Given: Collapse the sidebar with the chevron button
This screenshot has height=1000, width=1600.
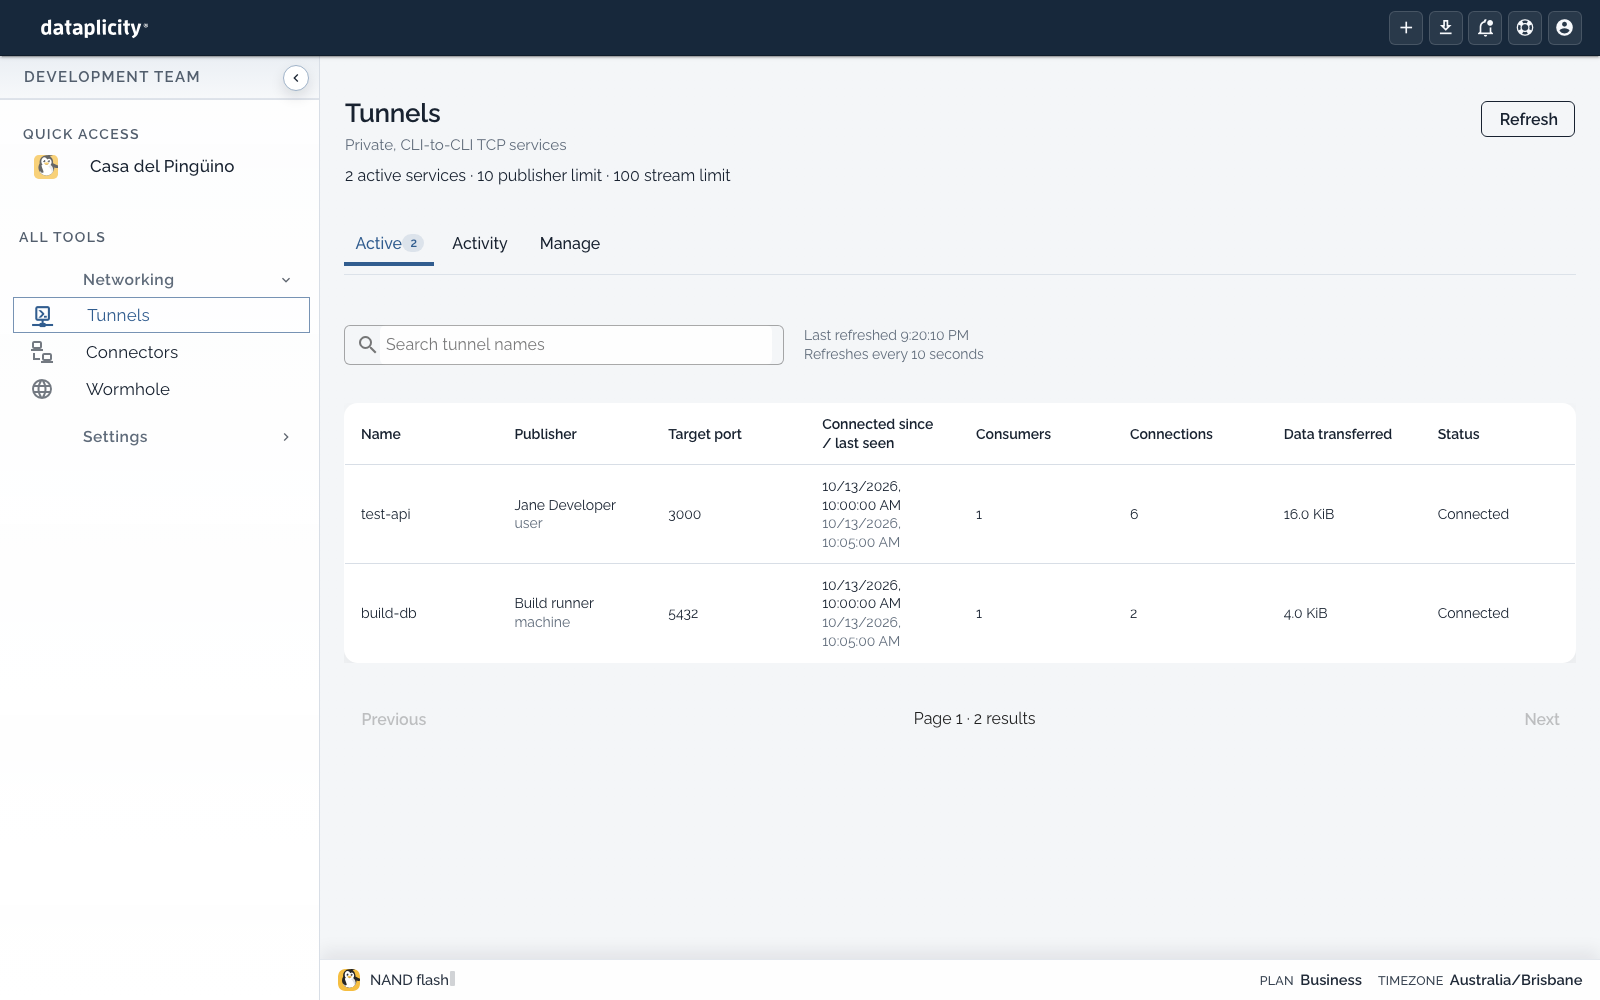Looking at the screenshot, I should 296,78.
